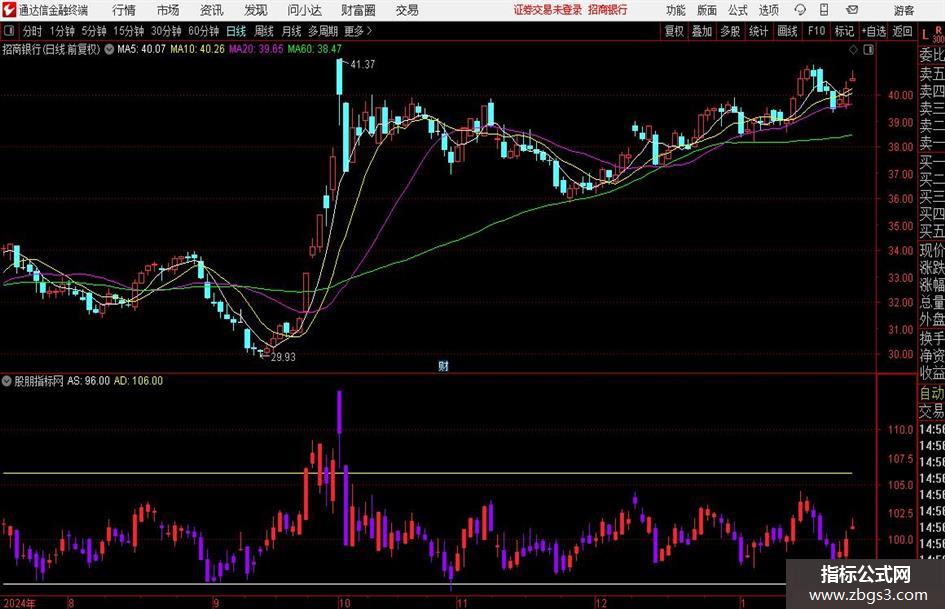Image resolution: width=945 pixels, height=609 pixels.
Task: Switch to the 15分钟 period tab
Action: (x=128, y=31)
